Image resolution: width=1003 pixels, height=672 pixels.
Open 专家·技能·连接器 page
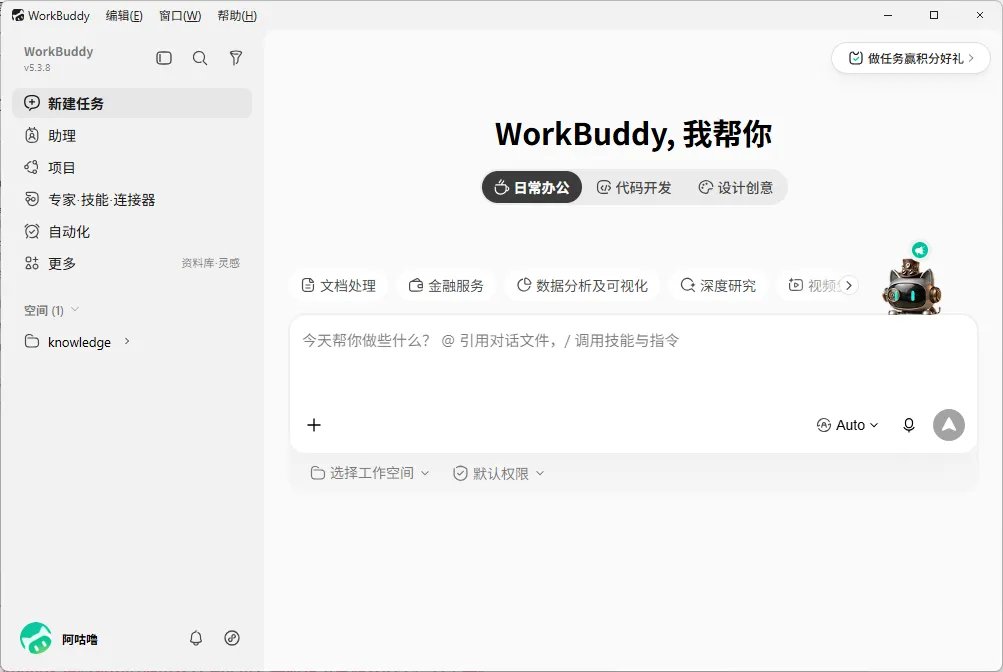click(x=132, y=199)
